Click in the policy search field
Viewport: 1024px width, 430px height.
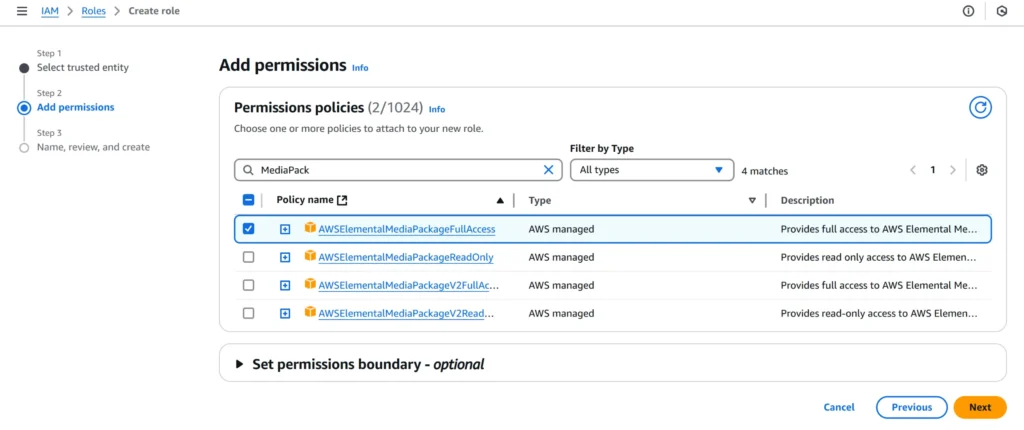[x=397, y=170]
